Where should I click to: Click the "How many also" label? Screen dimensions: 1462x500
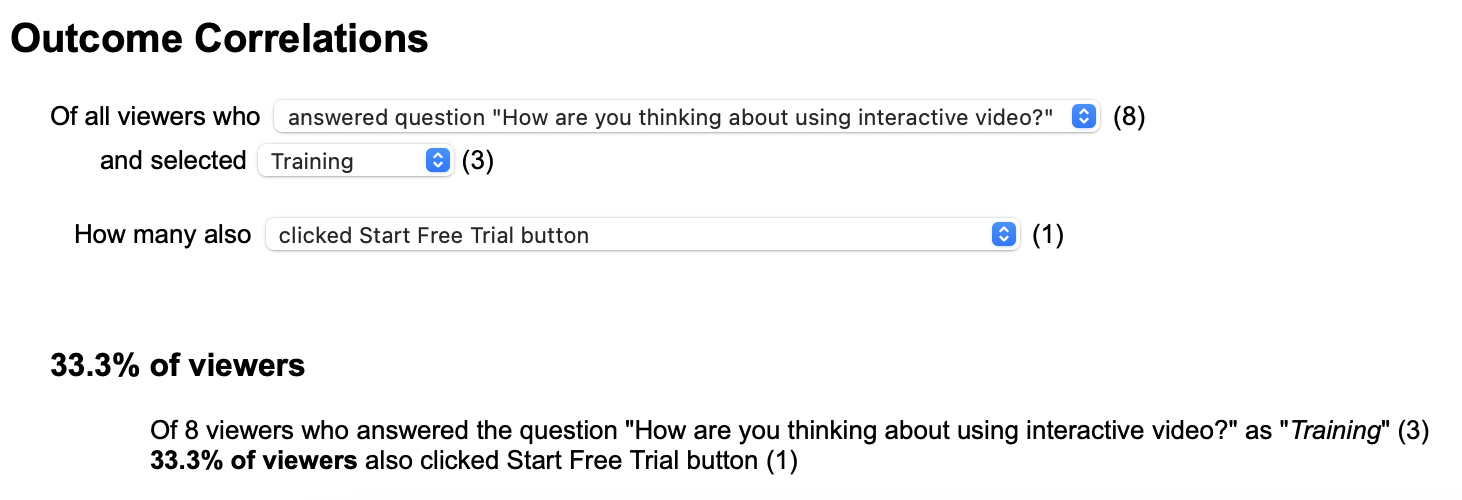(163, 235)
